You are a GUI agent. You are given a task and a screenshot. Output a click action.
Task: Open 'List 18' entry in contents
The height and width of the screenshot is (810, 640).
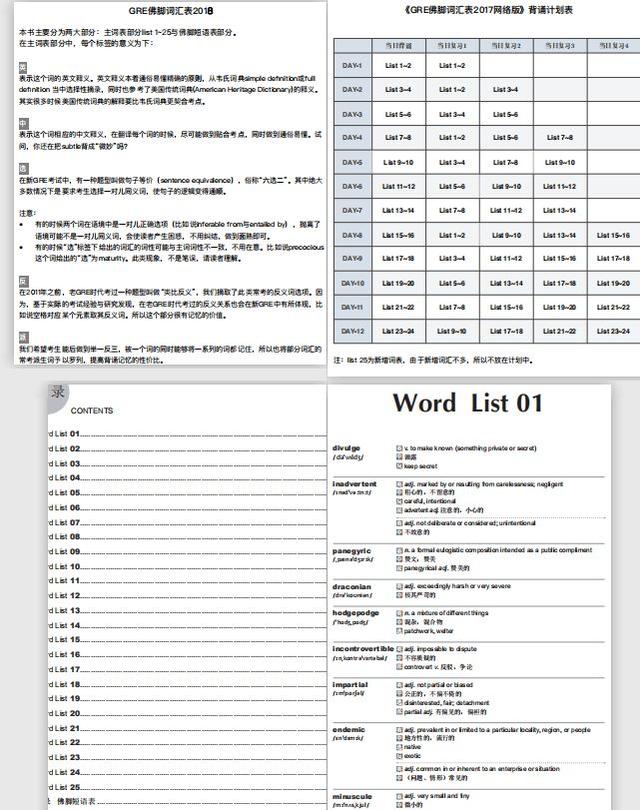pos(187,684)
